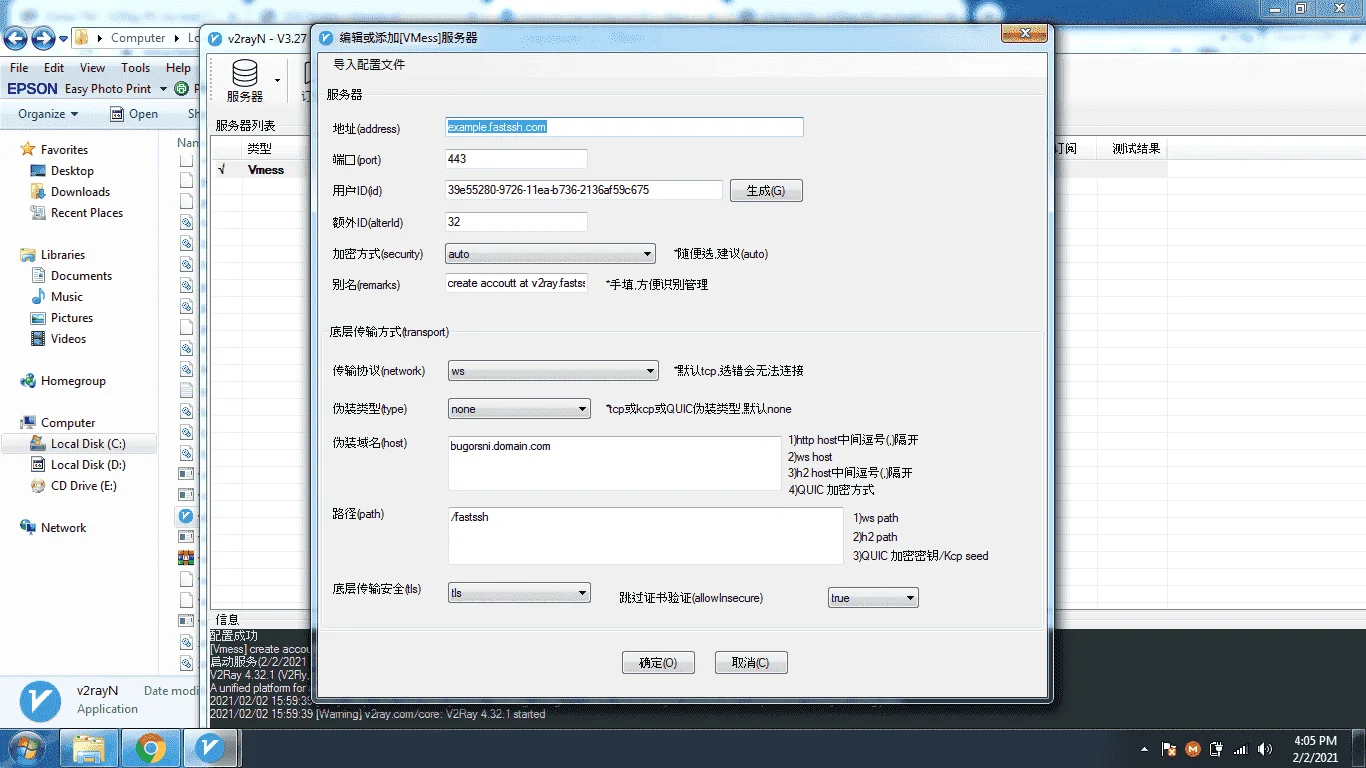This screenshot has height=768, width=1366.
Task: Click the Explorer Back arrow button
Action: 16,39
